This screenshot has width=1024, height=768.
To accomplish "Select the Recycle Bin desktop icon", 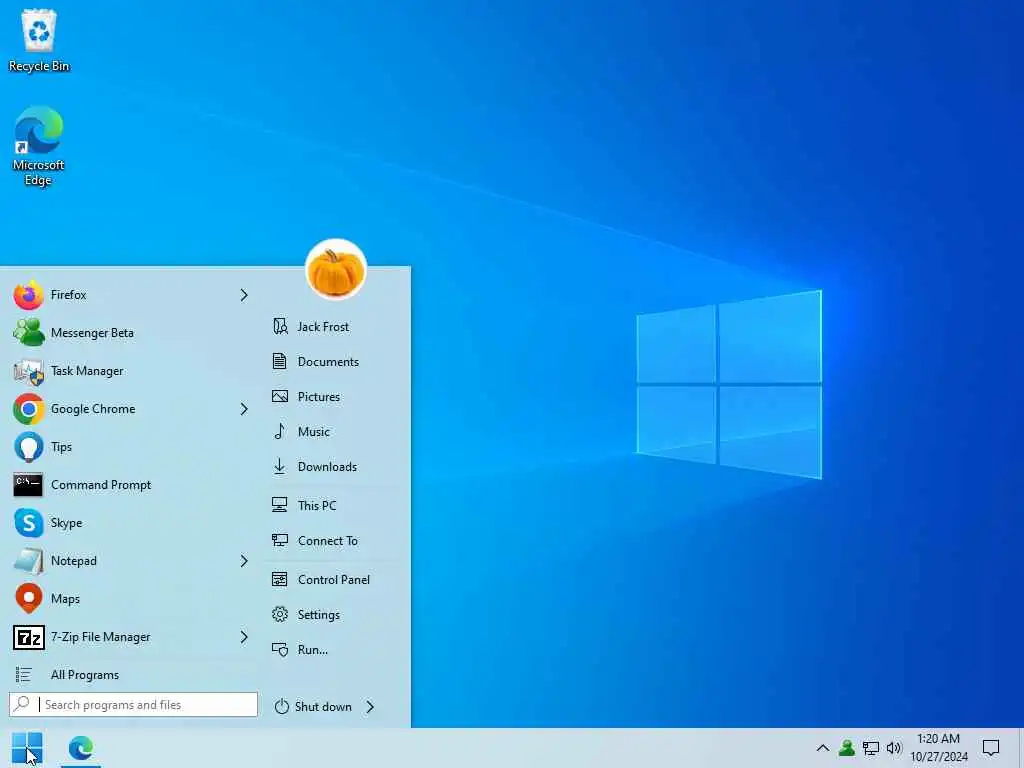I will [x=39, y=40].
